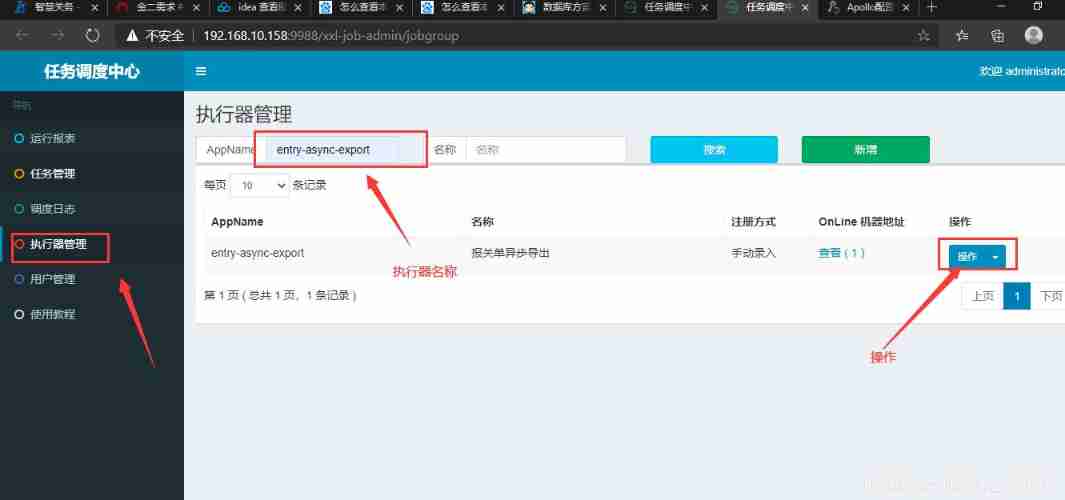Screen dimensions: 1065x500
Task: Reload the page with refresh icon
Action: point(92,35)
